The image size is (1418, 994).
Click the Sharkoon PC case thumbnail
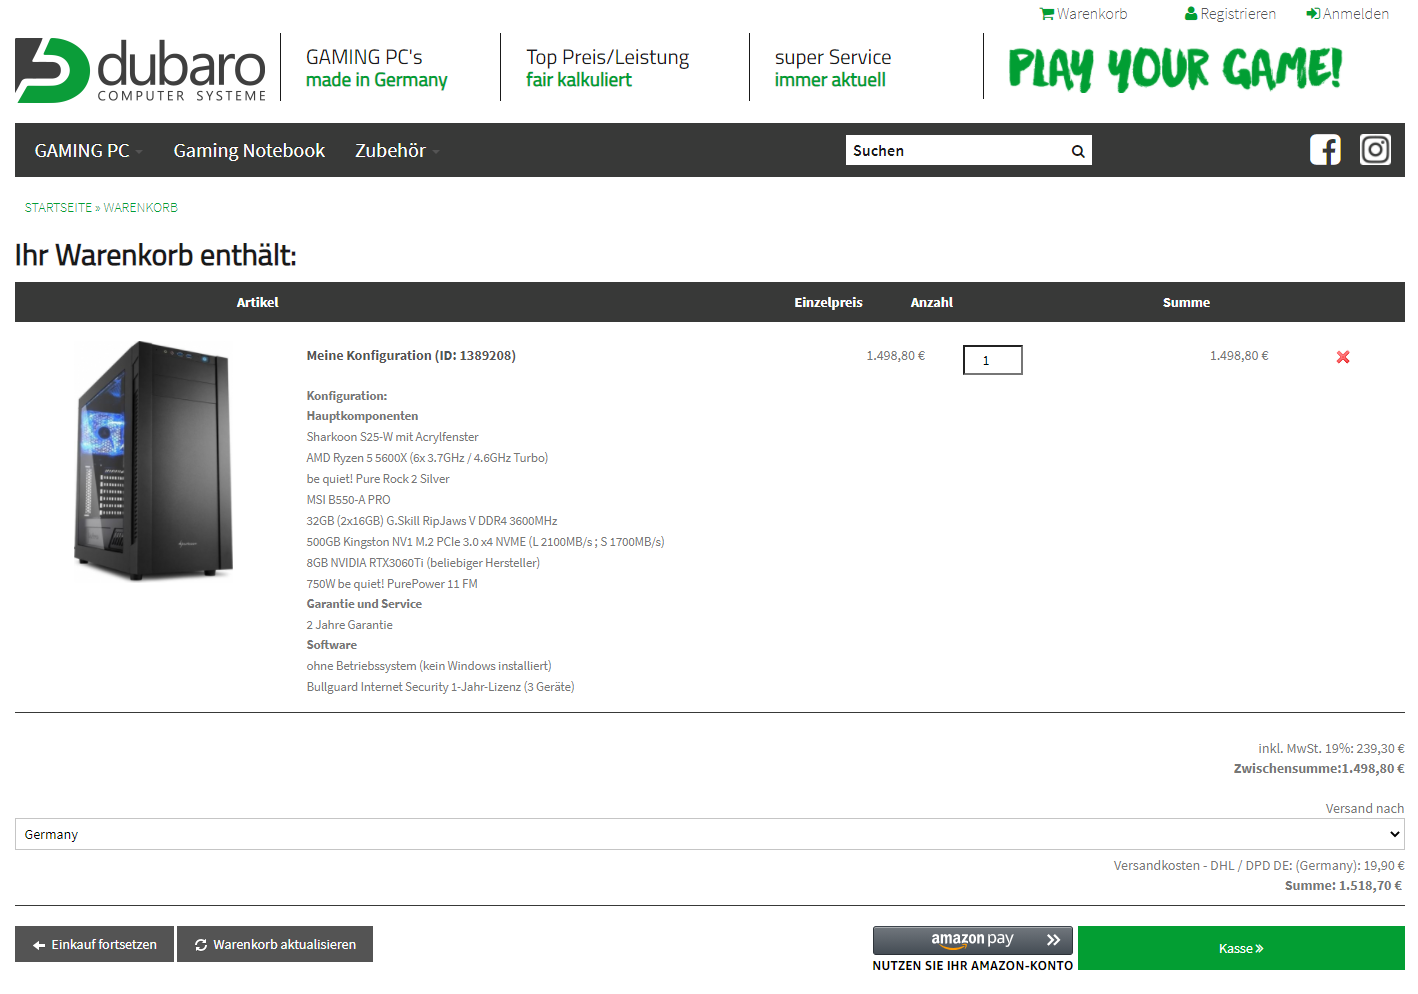[154, 461]
